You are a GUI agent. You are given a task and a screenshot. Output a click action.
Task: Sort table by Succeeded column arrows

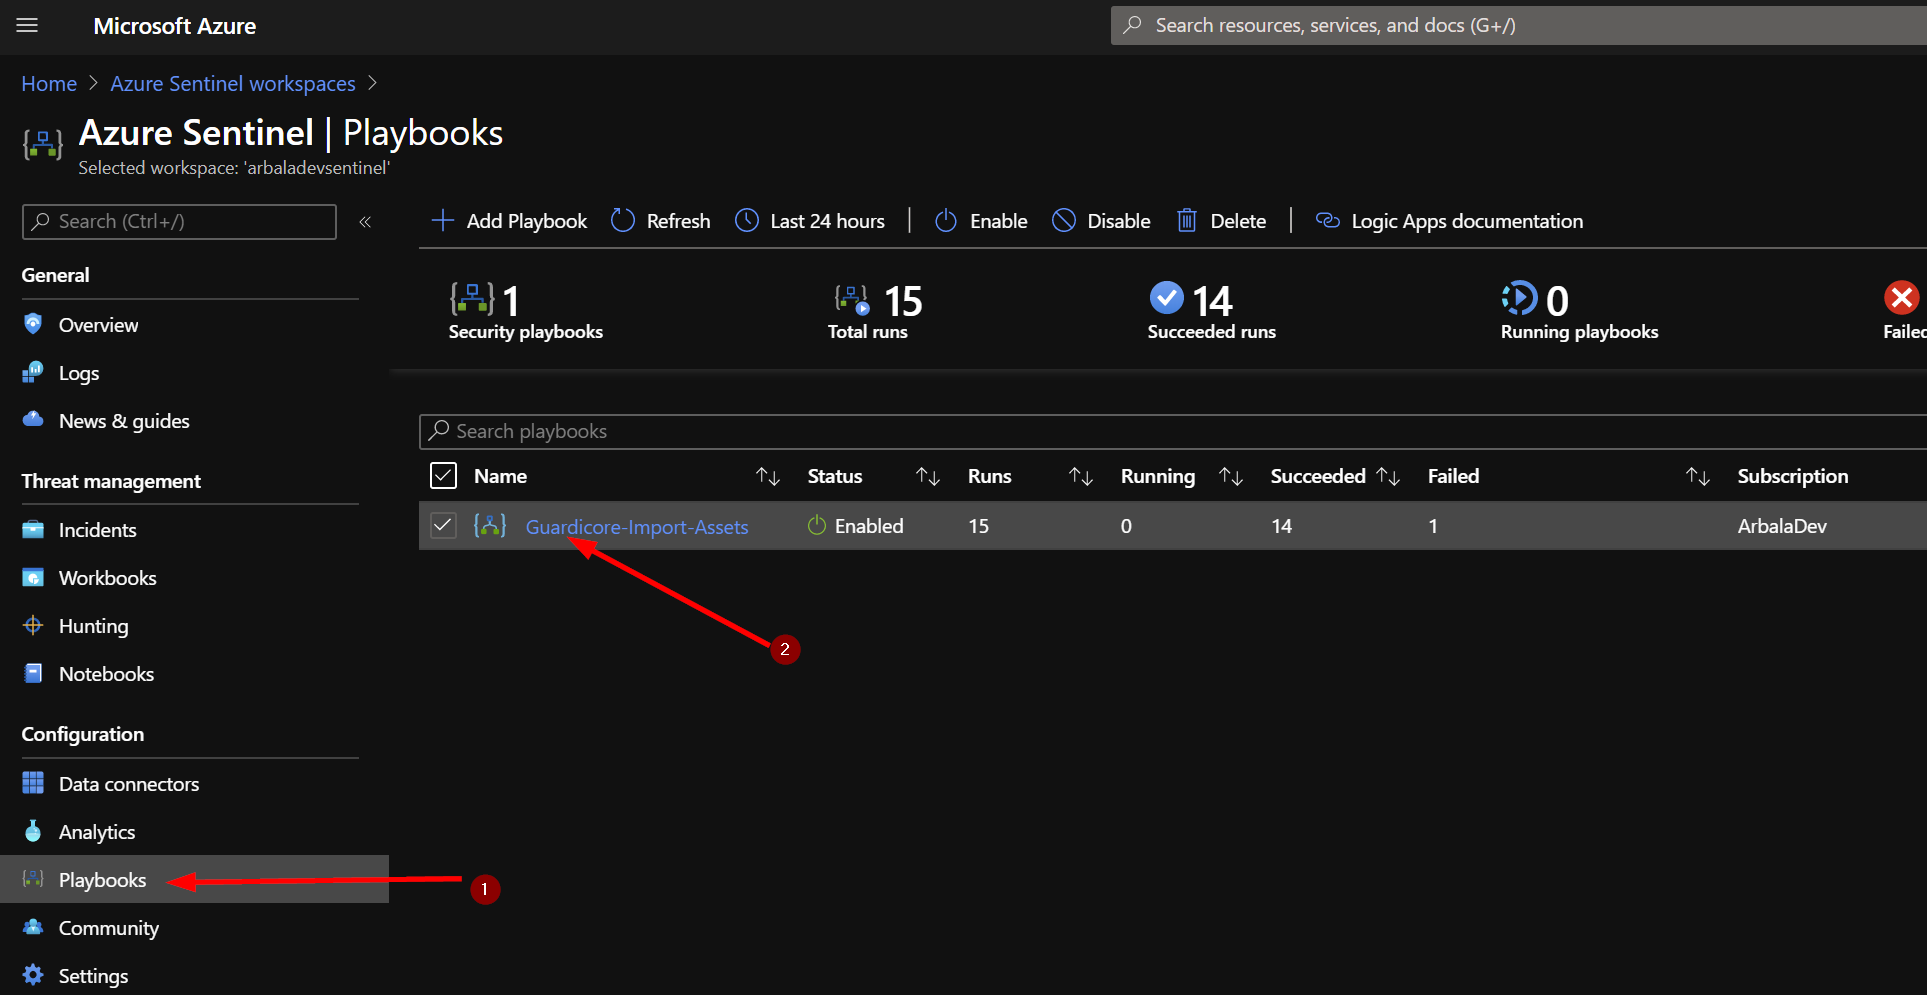pos(1388,476)
